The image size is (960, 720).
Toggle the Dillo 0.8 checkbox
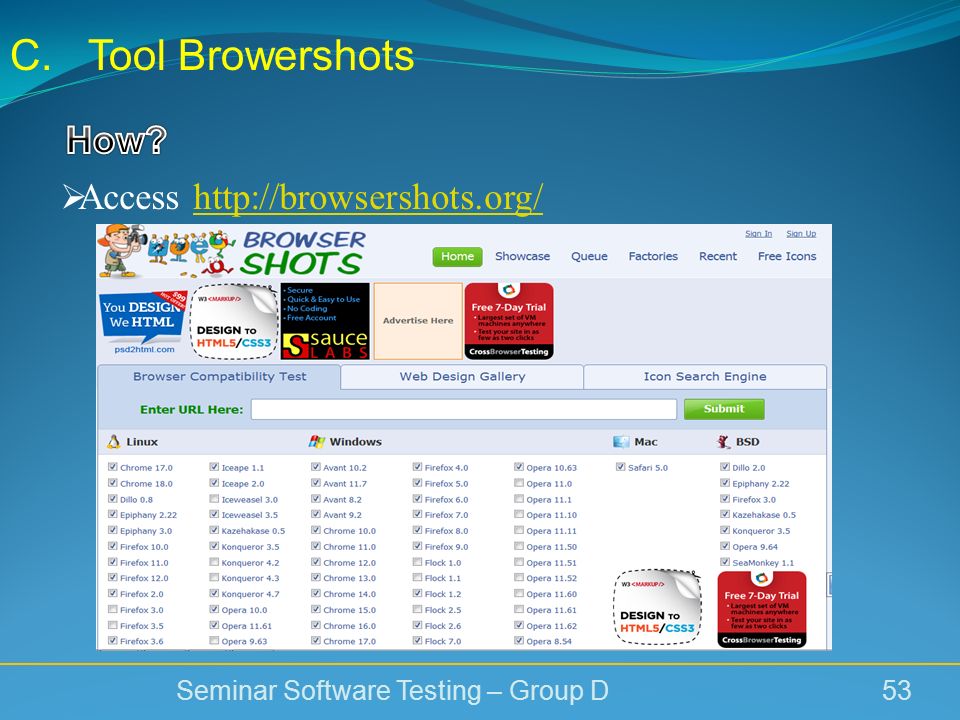pos(113,499)
